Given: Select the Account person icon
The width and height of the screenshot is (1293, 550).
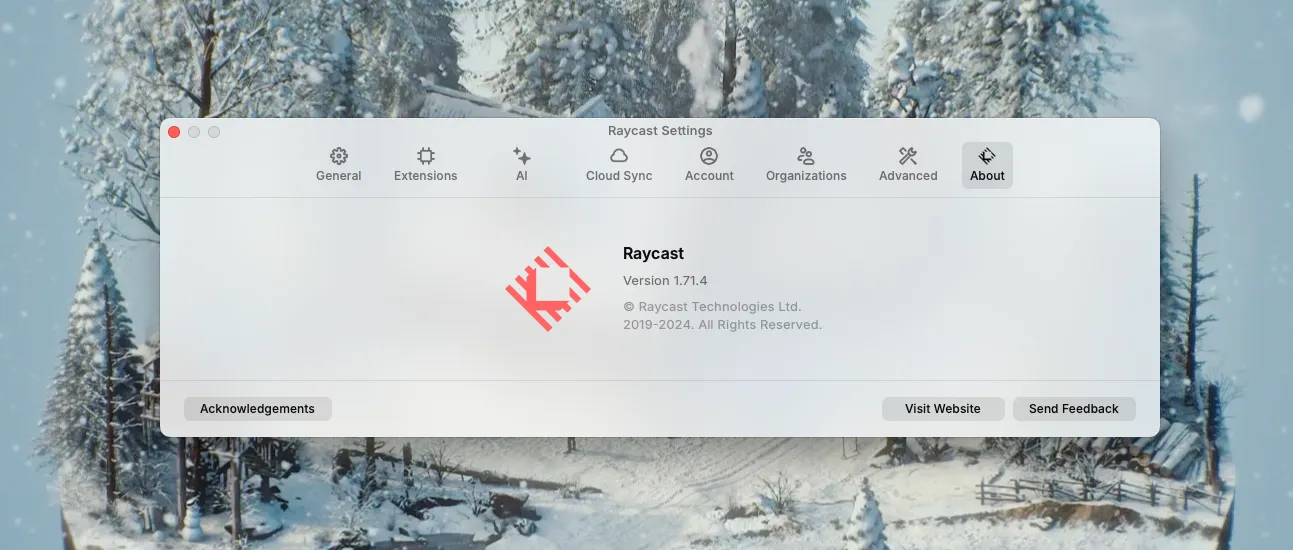Looking at the screenshot, I should (709, 156).
